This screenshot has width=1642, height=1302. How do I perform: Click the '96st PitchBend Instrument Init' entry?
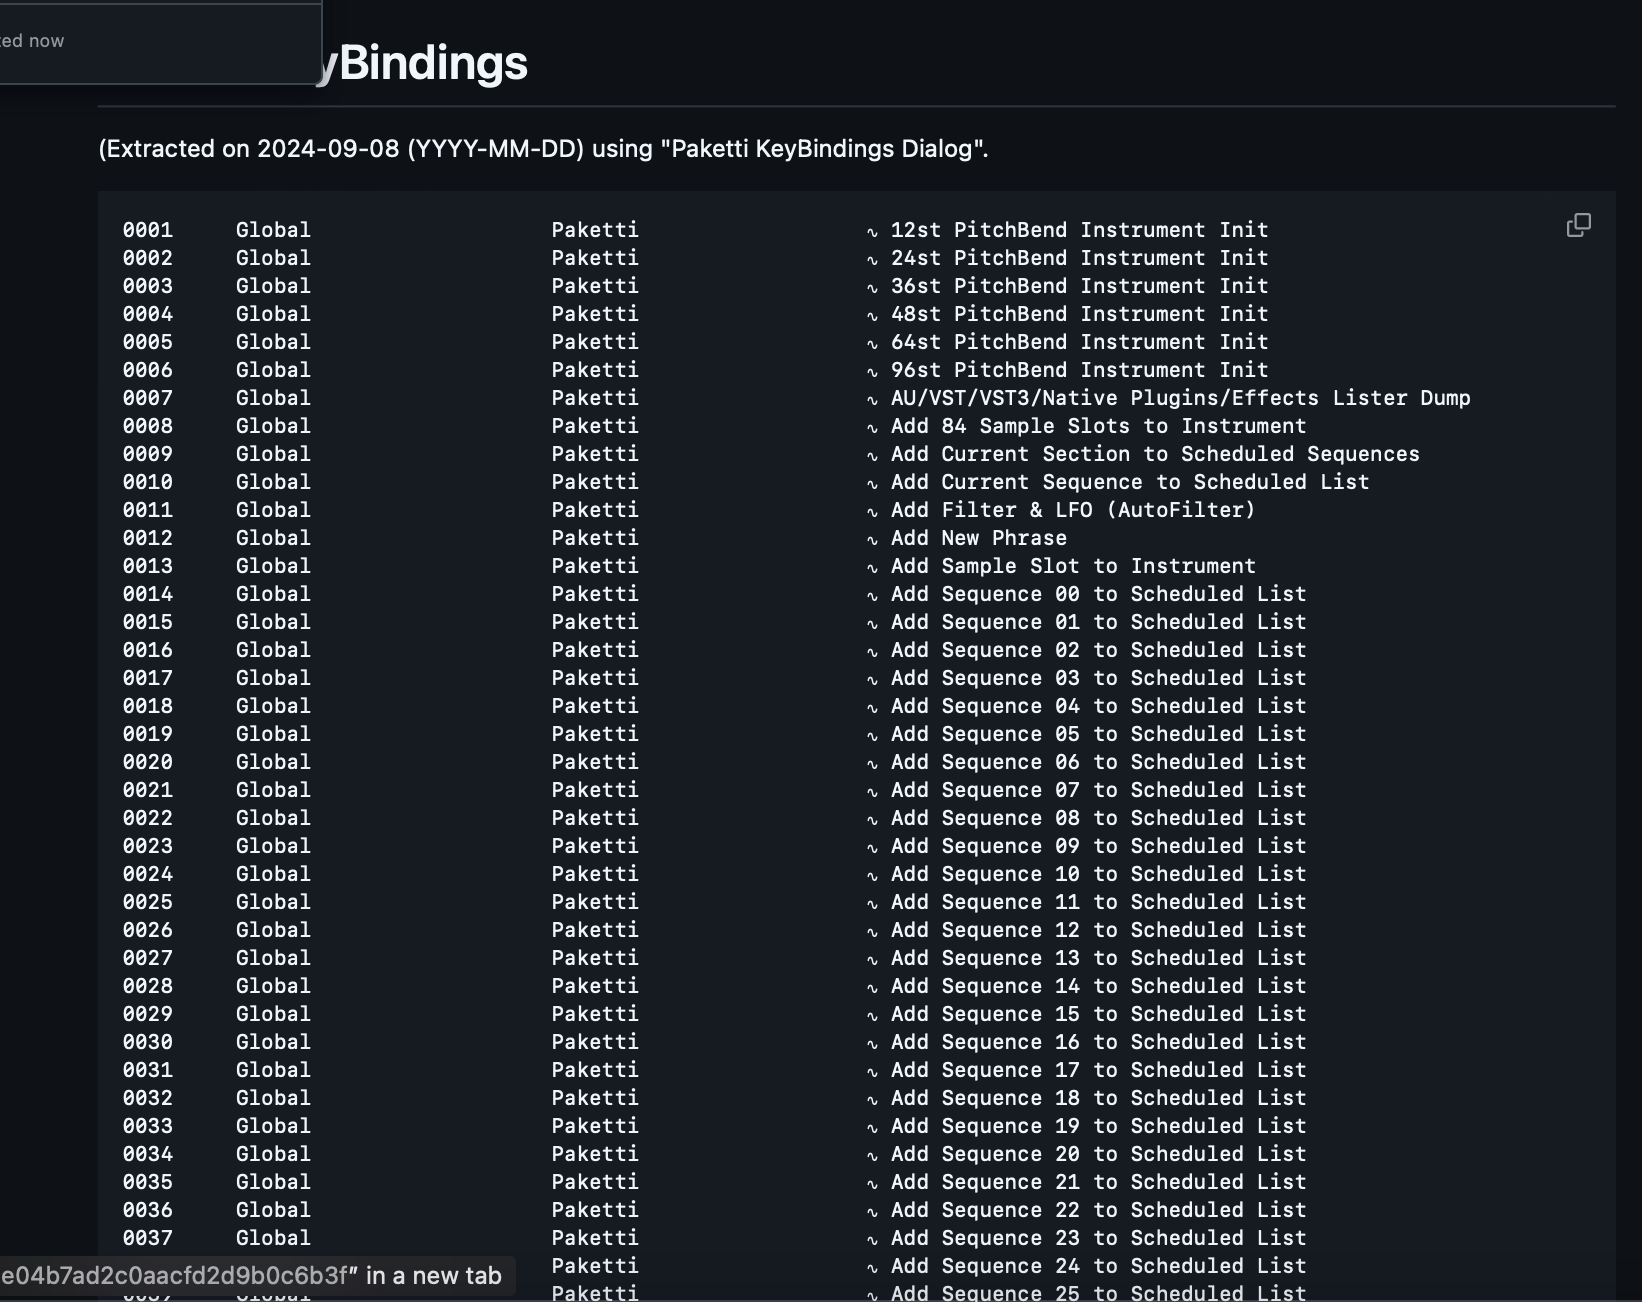coord(1079,370)
